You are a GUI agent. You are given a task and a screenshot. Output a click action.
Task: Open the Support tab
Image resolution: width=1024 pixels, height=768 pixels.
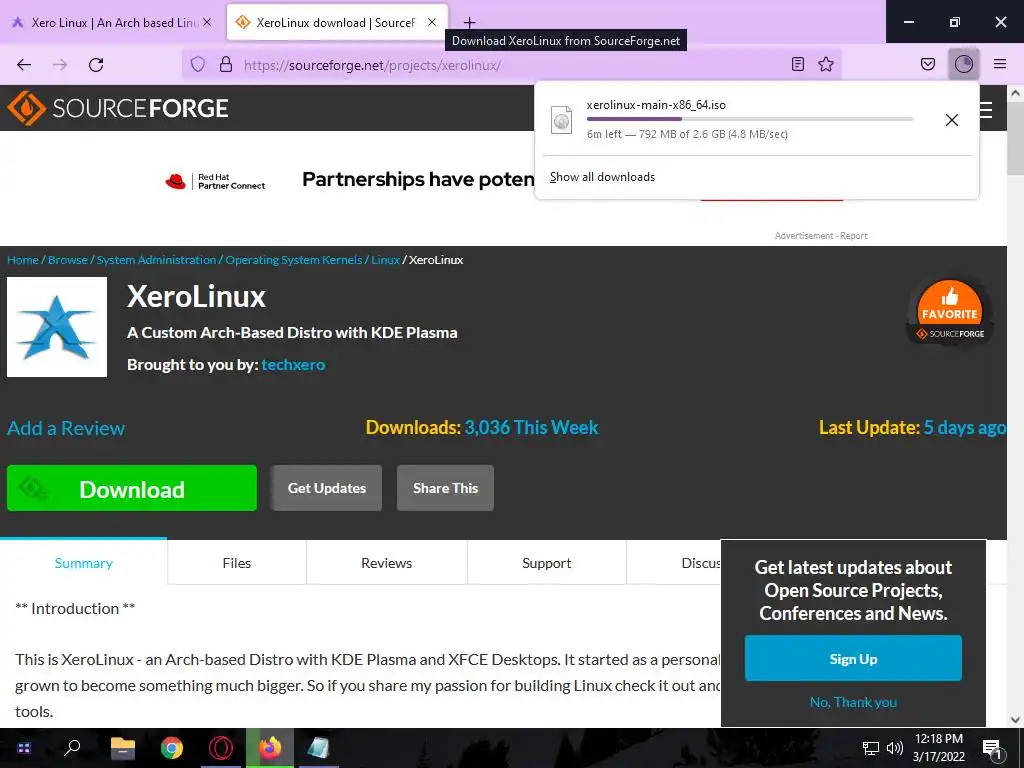point(547,563)
